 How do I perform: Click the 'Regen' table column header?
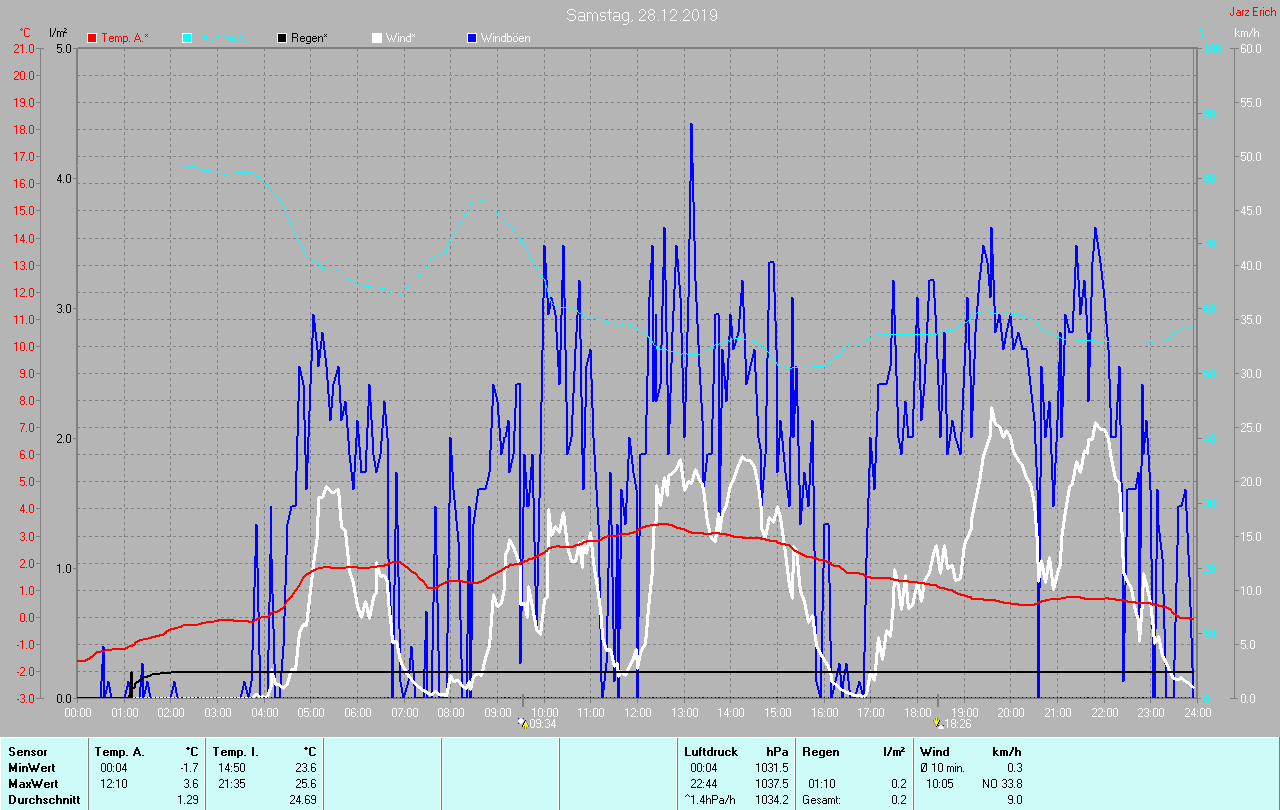(820, 751)
